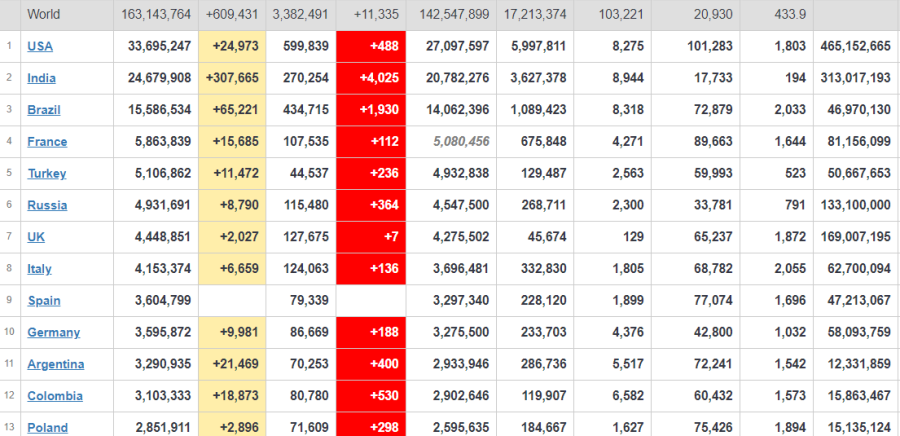Select Brazil active cases 1,089,423

coord(539,110)
